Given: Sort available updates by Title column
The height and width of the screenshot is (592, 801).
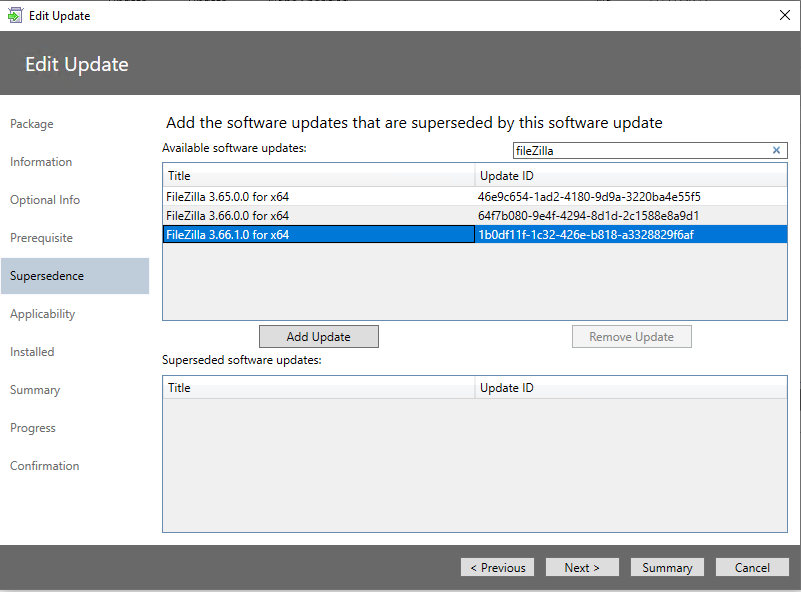Looking at the screenshot, I should pyautogui.click(x=319, y=176).
